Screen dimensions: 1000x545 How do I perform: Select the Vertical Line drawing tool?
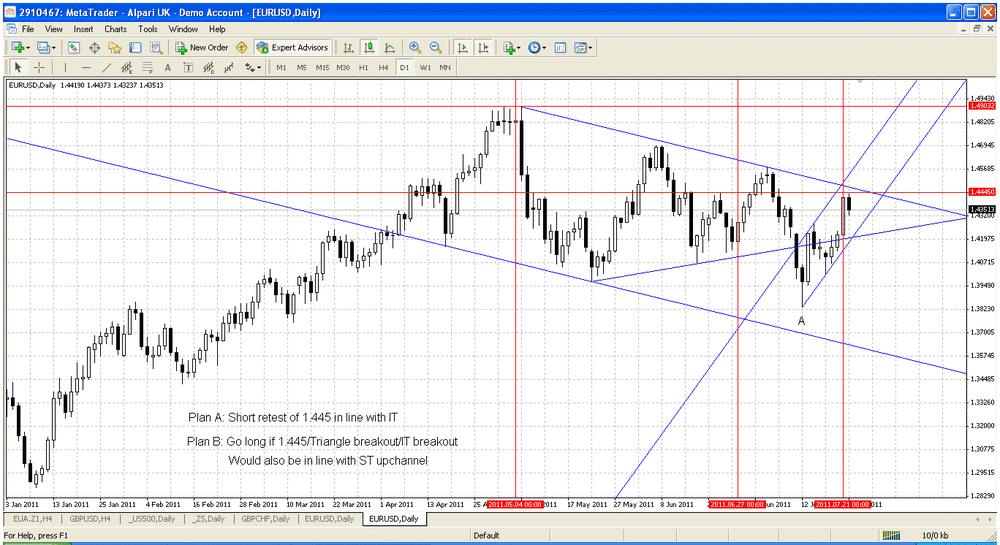pyautogui.click(x=65, y=67)
